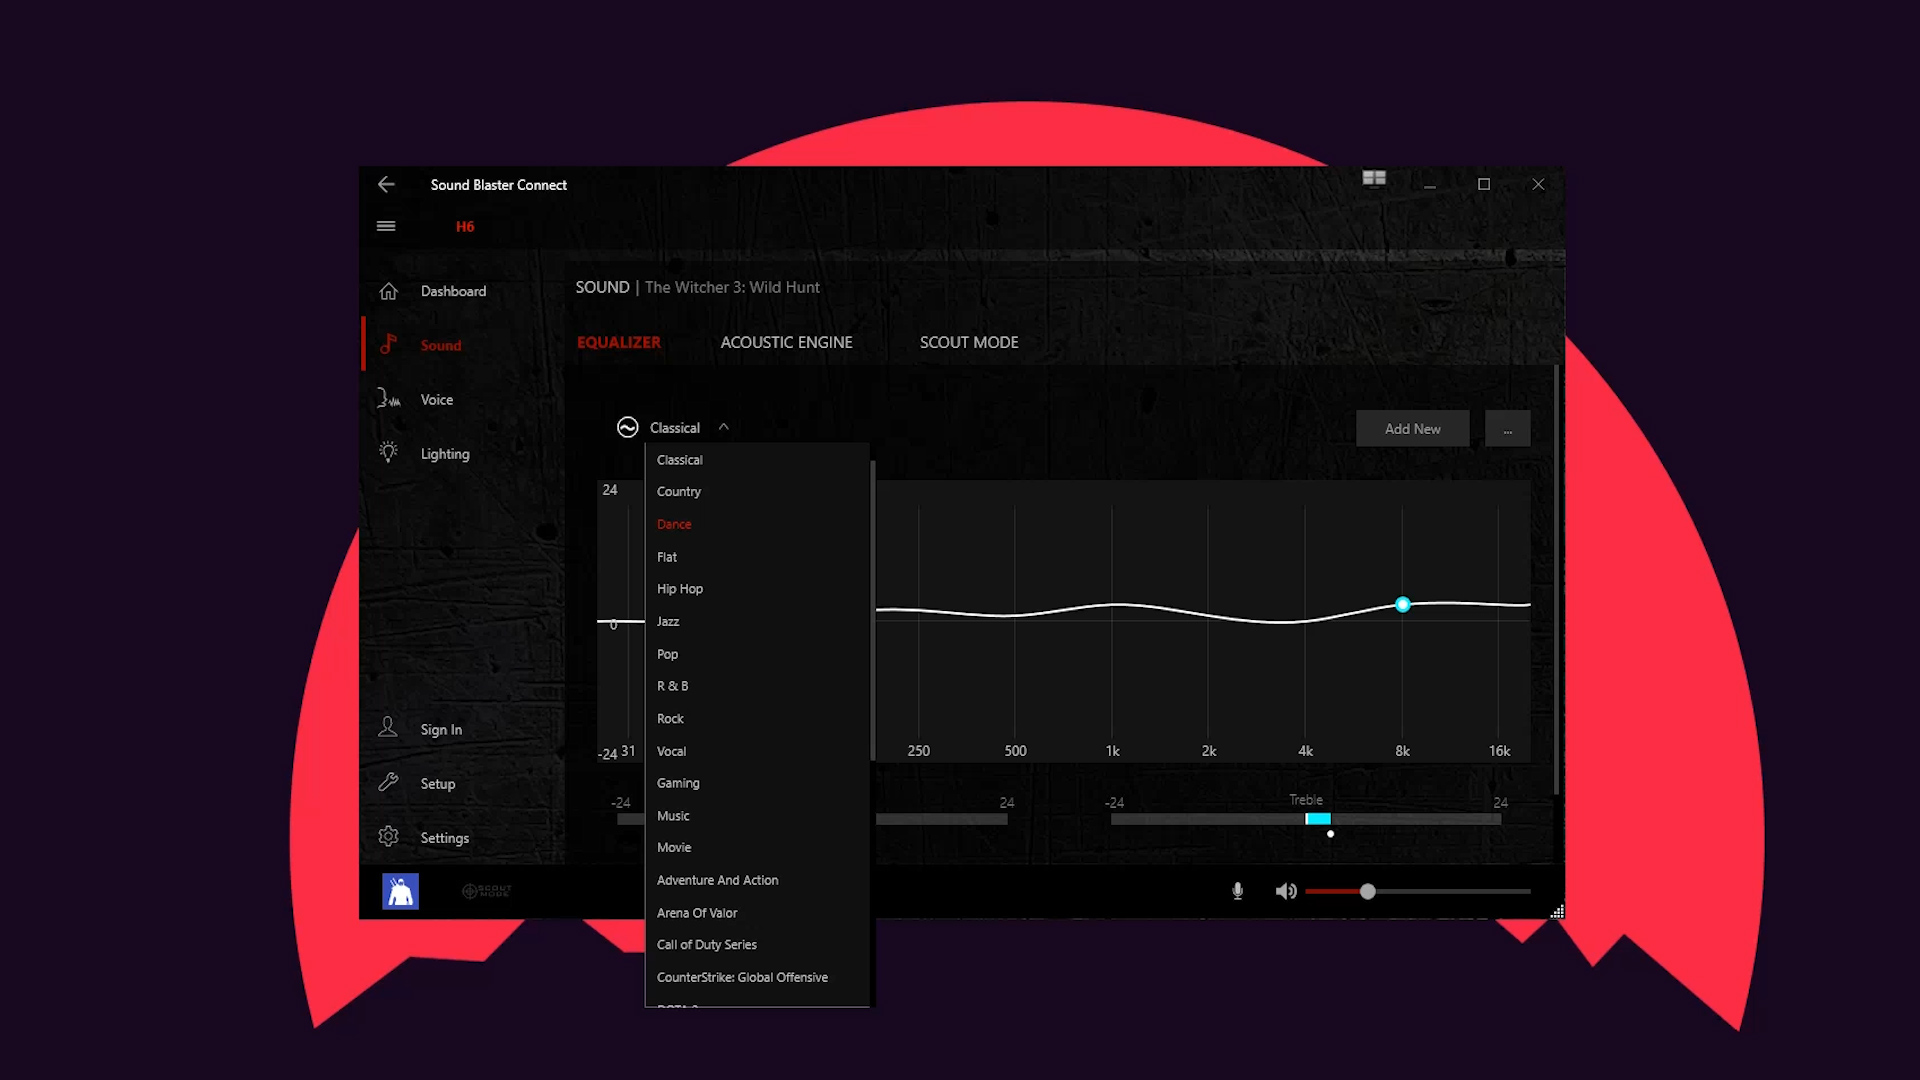Mute the microphone icon
Image resolution: width=1920 pixels, height=1080 pixels.
(x=1237, y=891)
